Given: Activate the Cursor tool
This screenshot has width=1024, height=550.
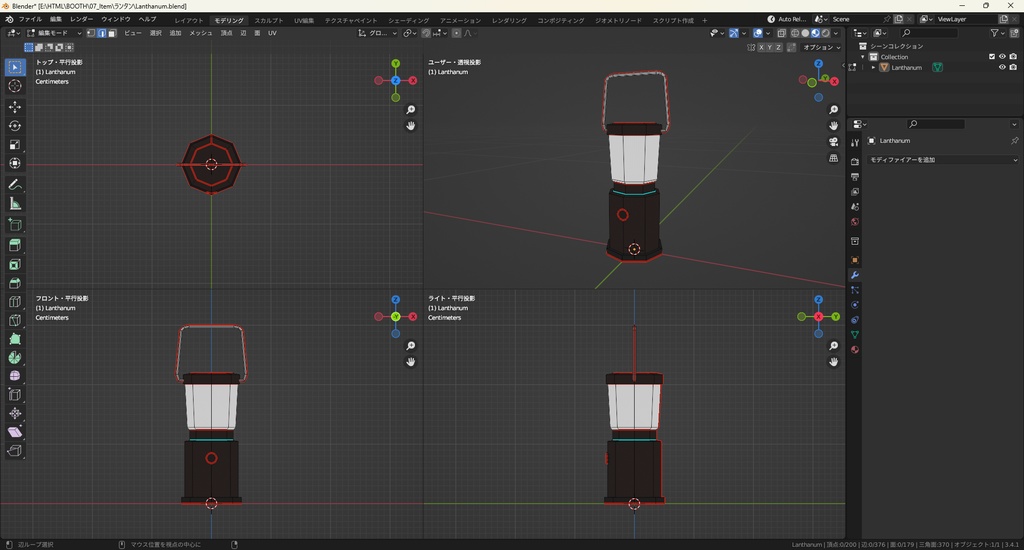Looking at the screenshot, I should point(15,86).
